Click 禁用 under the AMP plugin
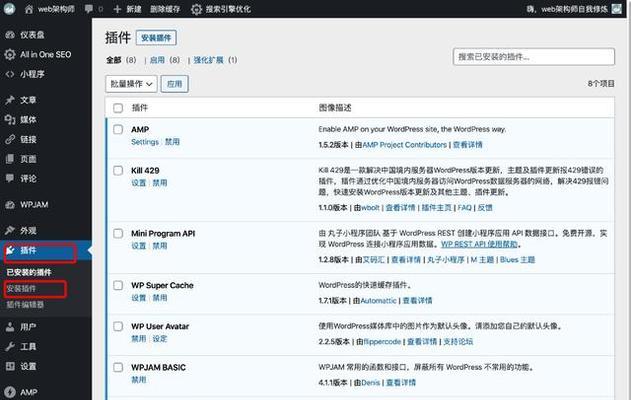The width and height of the screenshot is (631, 400). coord(172,142)
